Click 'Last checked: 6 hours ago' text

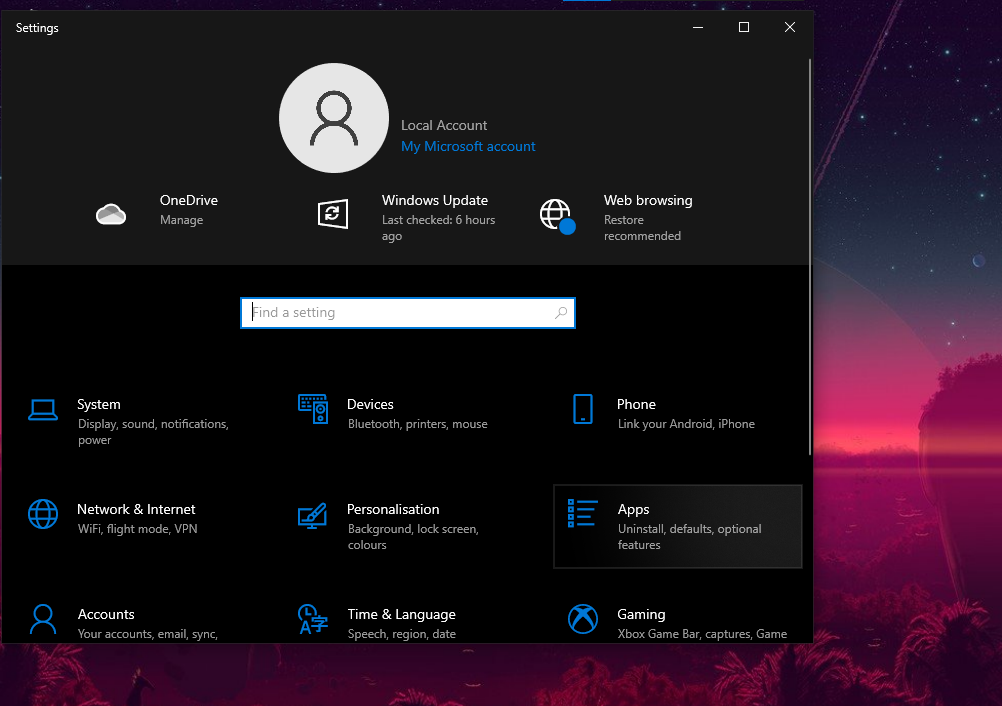click(x=438, y=227)
